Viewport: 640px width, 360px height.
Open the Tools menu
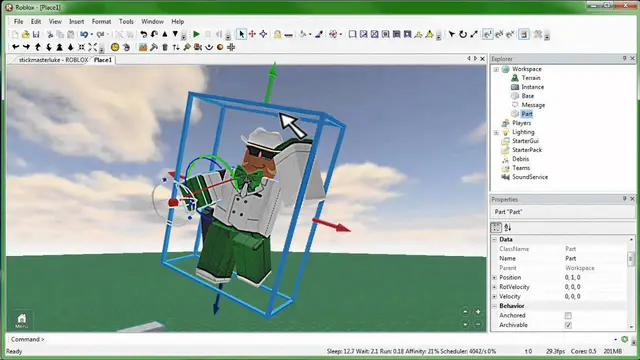coord(126,21)
